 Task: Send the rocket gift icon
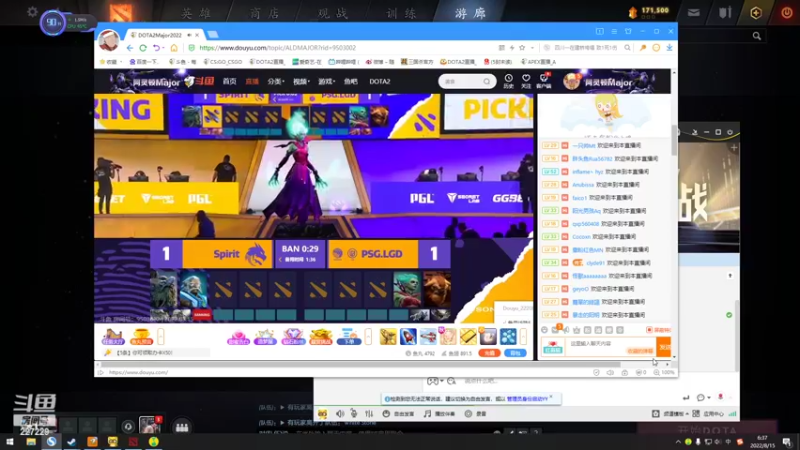408,337
